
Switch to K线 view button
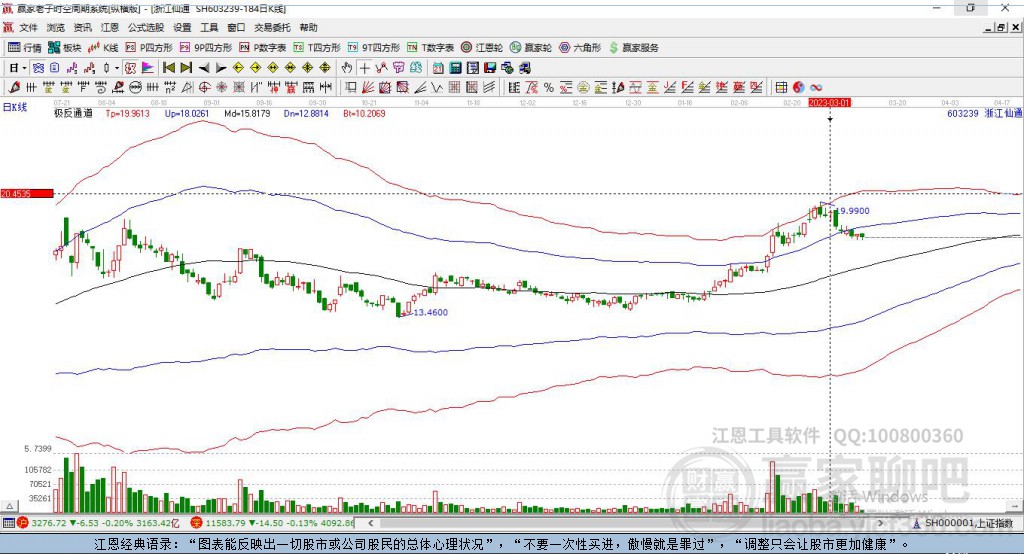coord(103,48)
